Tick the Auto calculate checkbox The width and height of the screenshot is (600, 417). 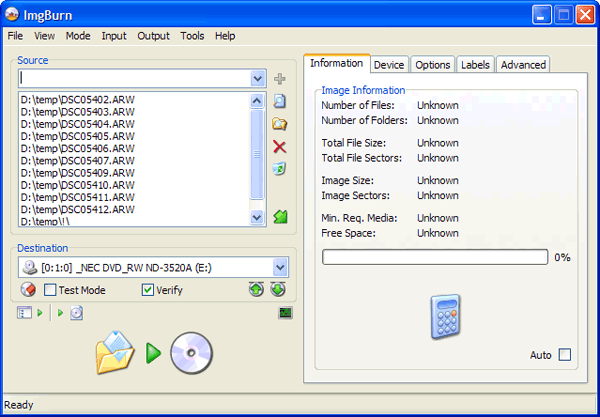(x=565, y=355)
